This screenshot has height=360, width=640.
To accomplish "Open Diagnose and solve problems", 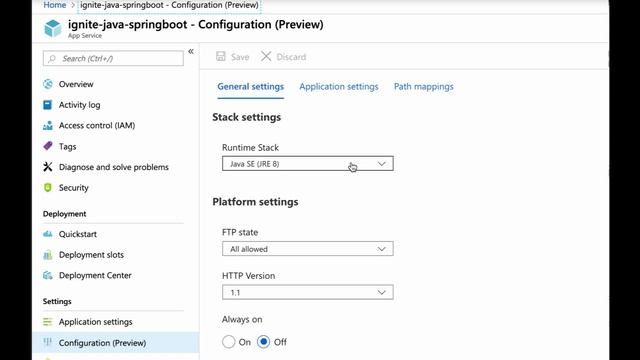I will tap(113, 167).
